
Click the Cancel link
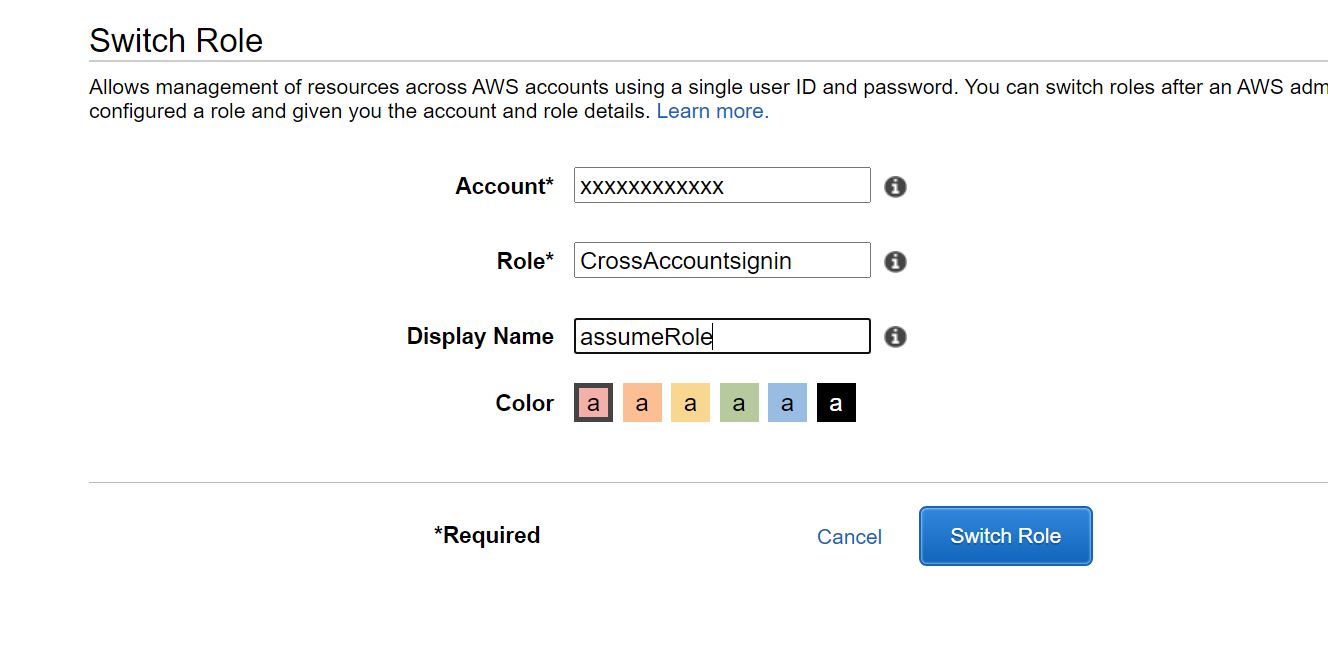coord(849,537)
